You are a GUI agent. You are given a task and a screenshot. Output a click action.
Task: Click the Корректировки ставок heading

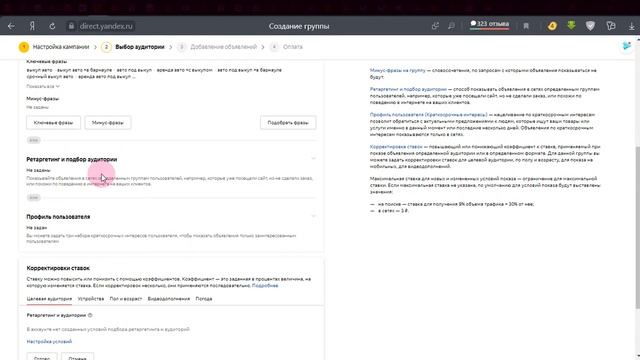pyautogui.click(x=58, y=268)
